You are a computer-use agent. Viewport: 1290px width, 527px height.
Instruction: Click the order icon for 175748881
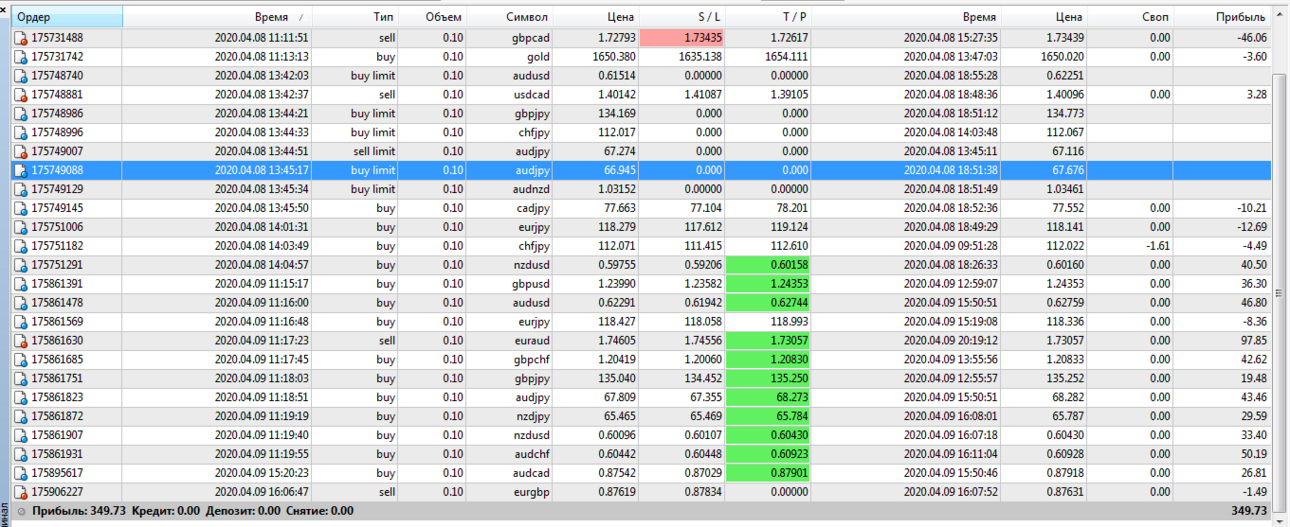click(x=21, y=95)
